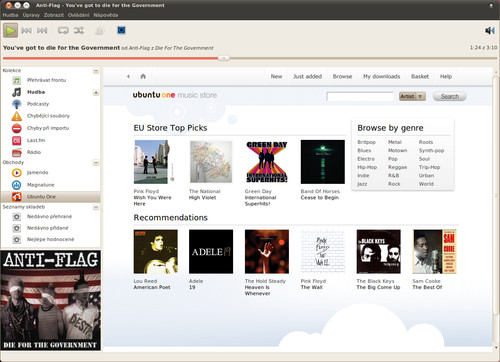500x362 pixels.
Task: Toggle shuffle playback mode
Action: click(x=79, y=31)
